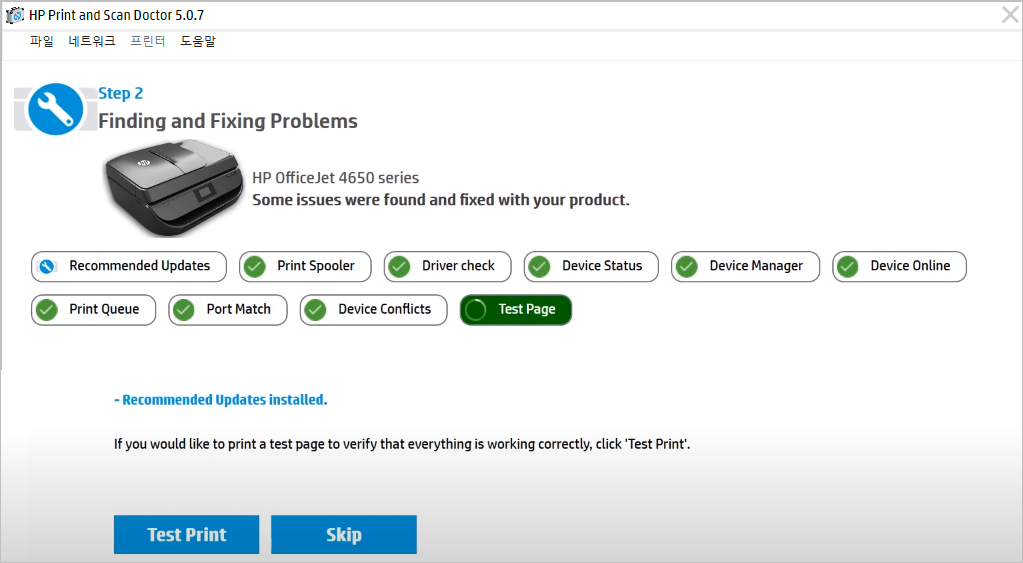
Task: Select the Device Manager check pill
Action: [x=746, y=266]
